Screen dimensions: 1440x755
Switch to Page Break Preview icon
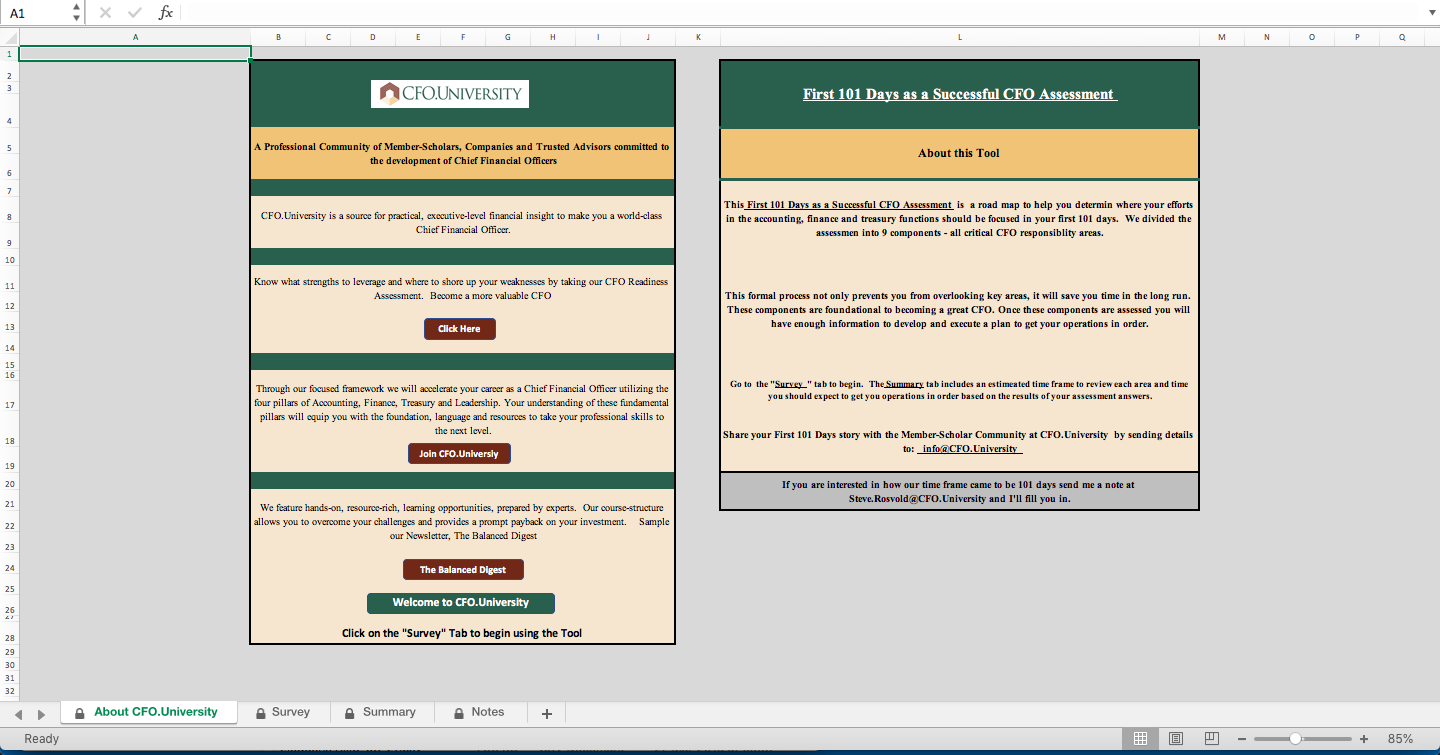coord(1211,739)
